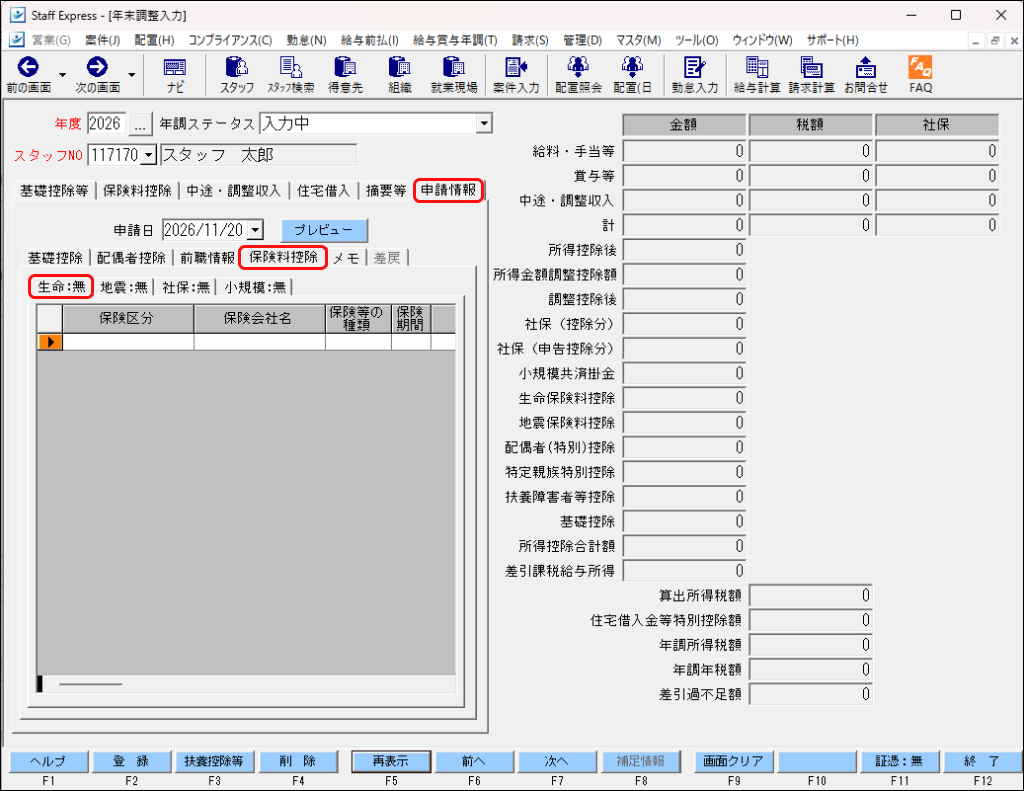Click the grid's horizontal scrollbar

click(x=246, y=684)
